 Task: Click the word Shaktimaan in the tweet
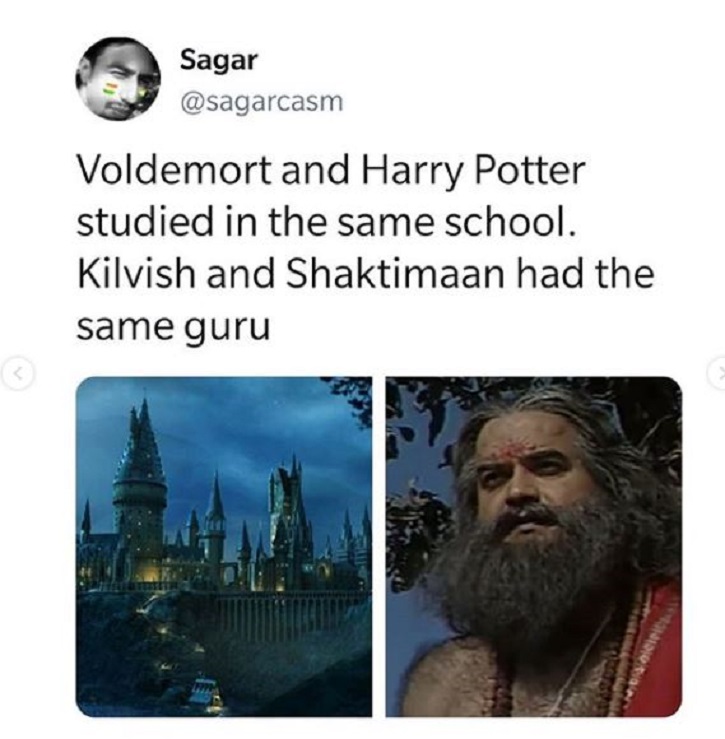click(x=396, y=273)
